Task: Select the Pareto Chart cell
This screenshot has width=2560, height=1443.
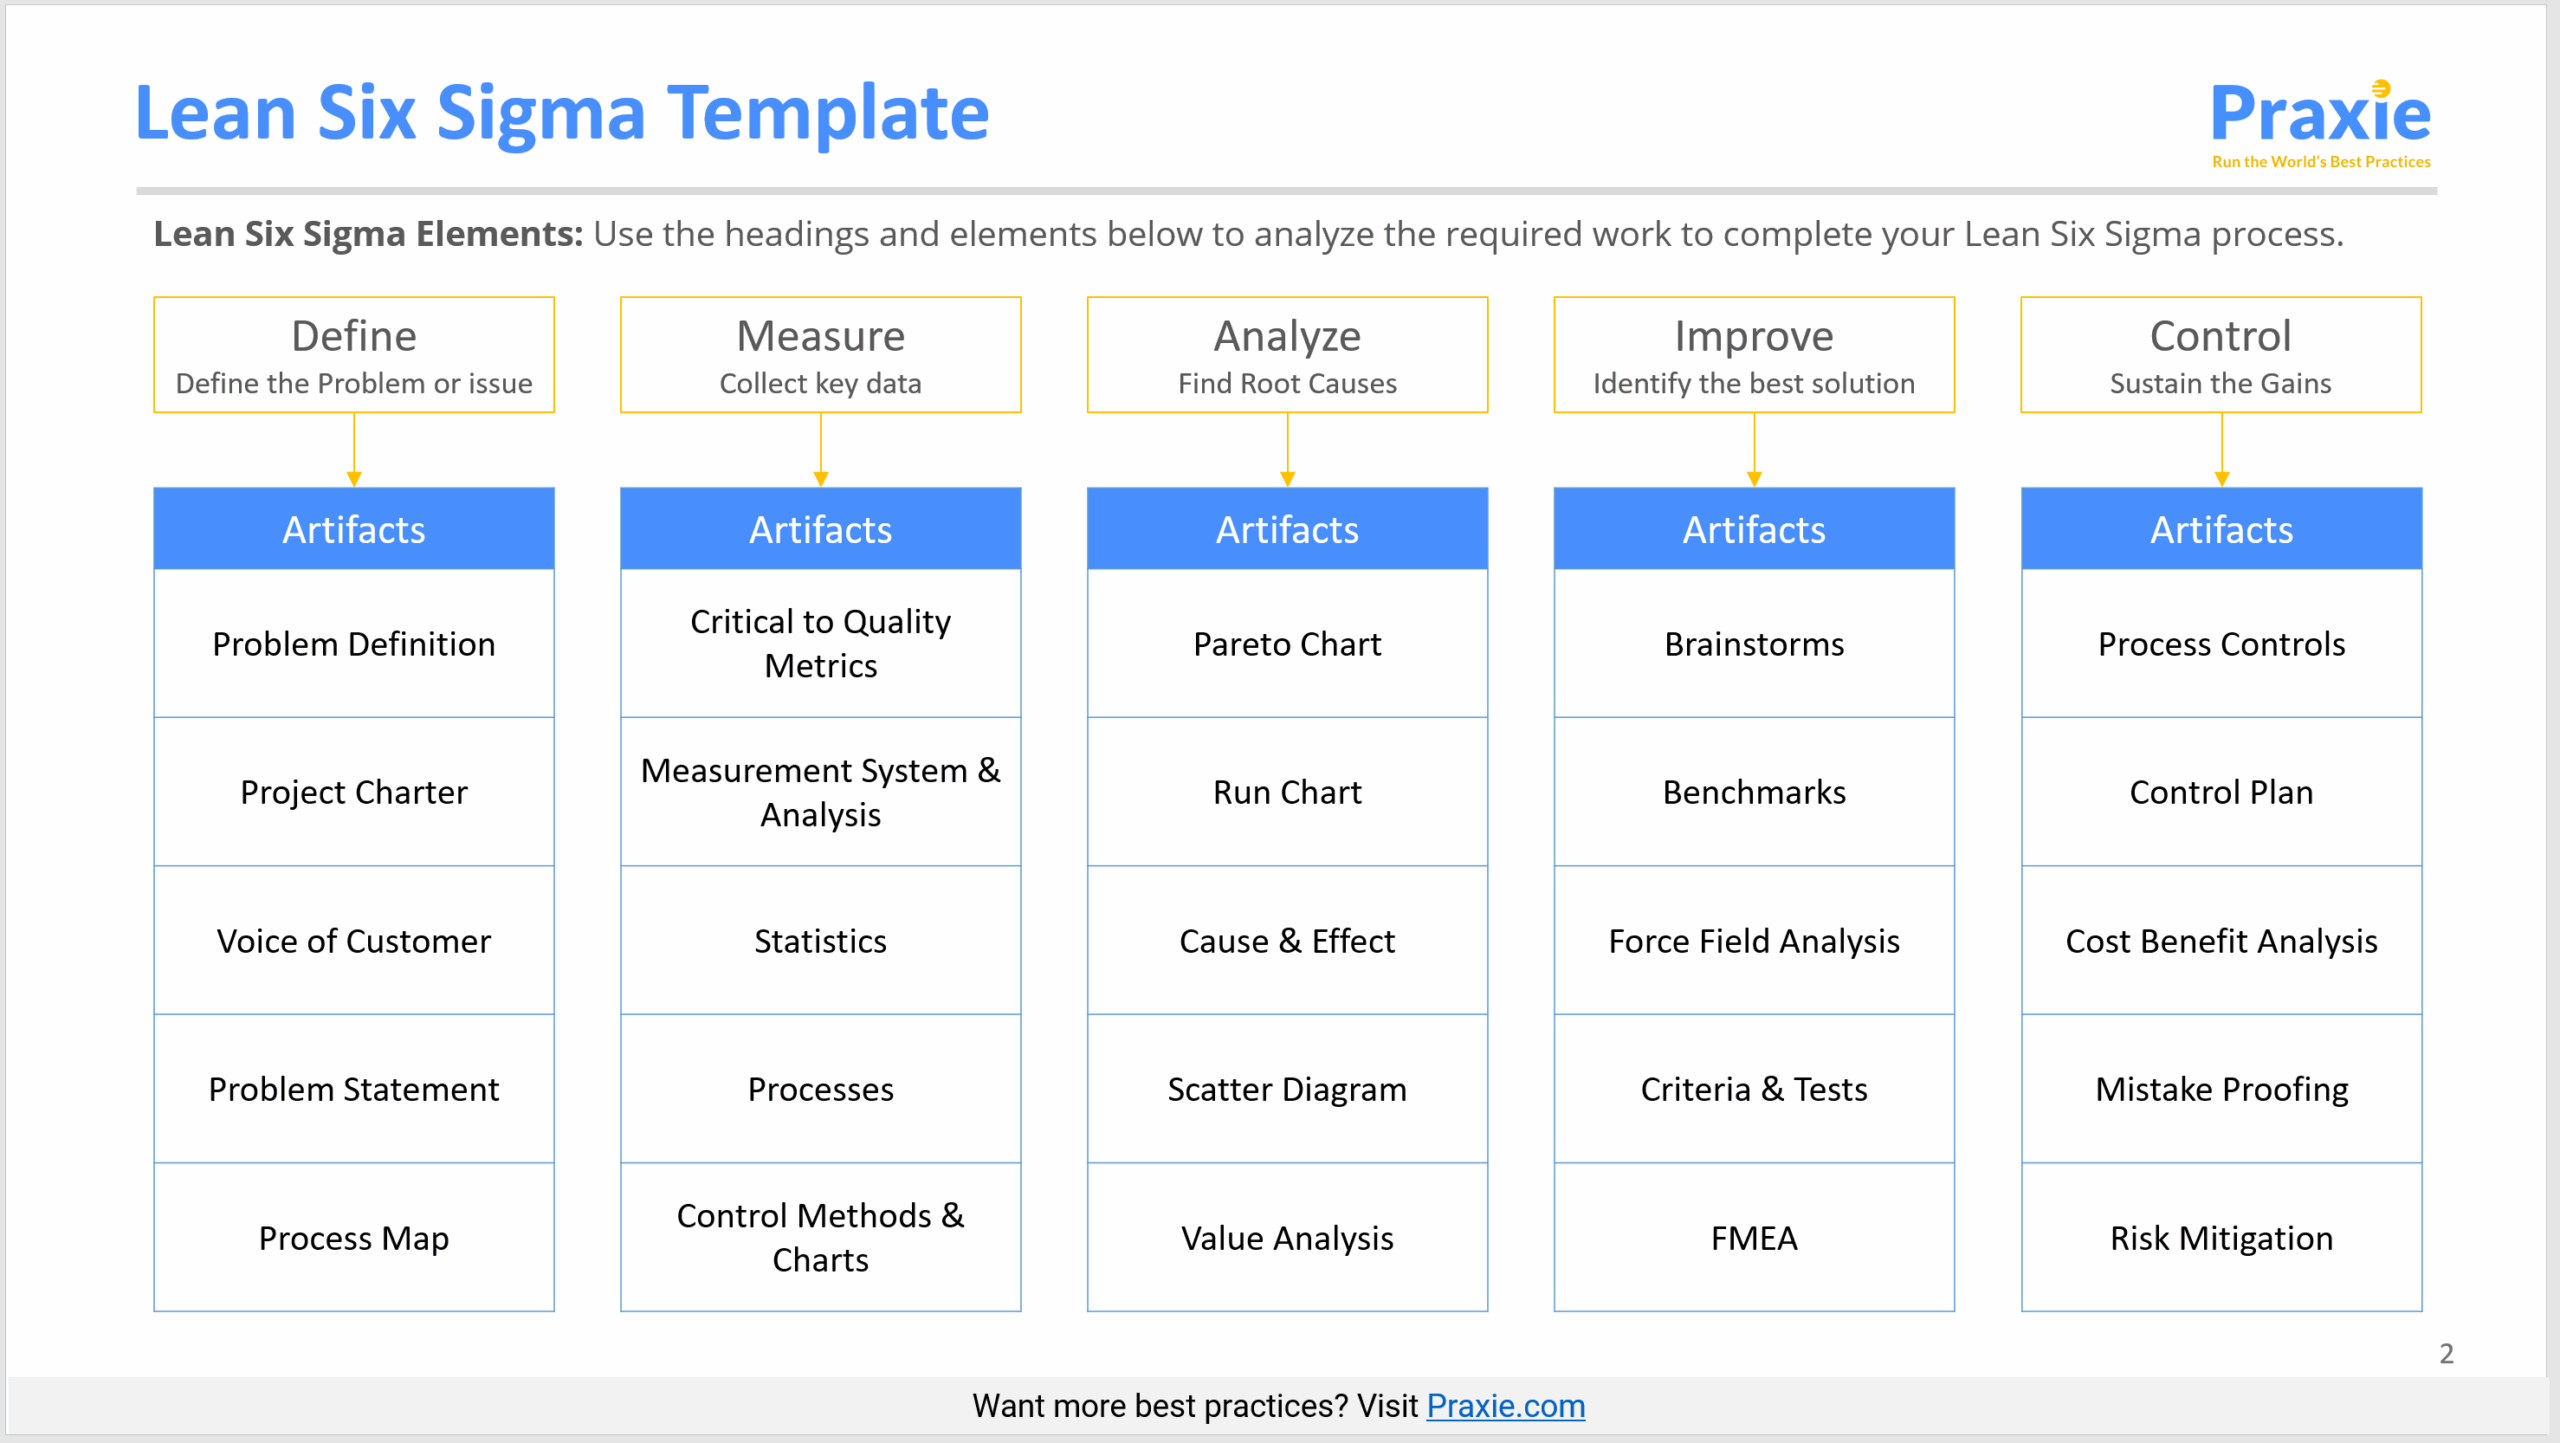Action: [x=1287, y=644]
